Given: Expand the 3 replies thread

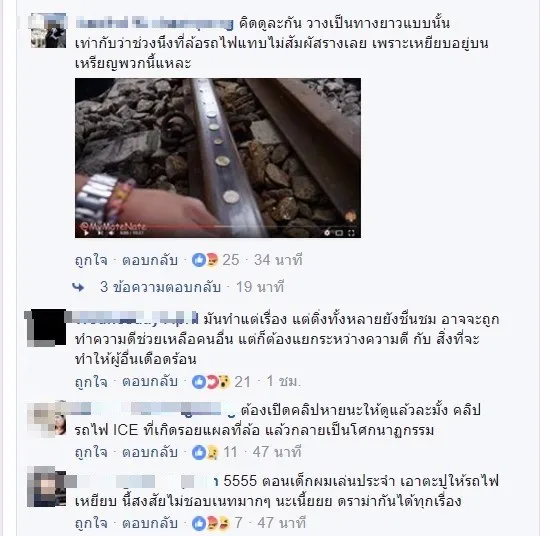Looking at the screenshot, I should 160,287.
